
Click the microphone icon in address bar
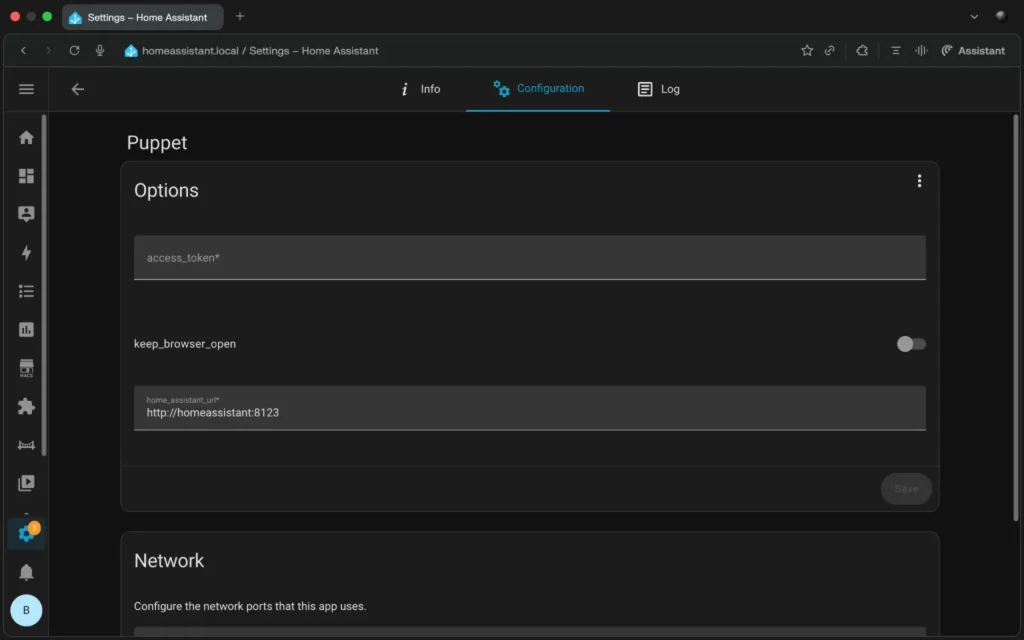click(x=100, y=50)
